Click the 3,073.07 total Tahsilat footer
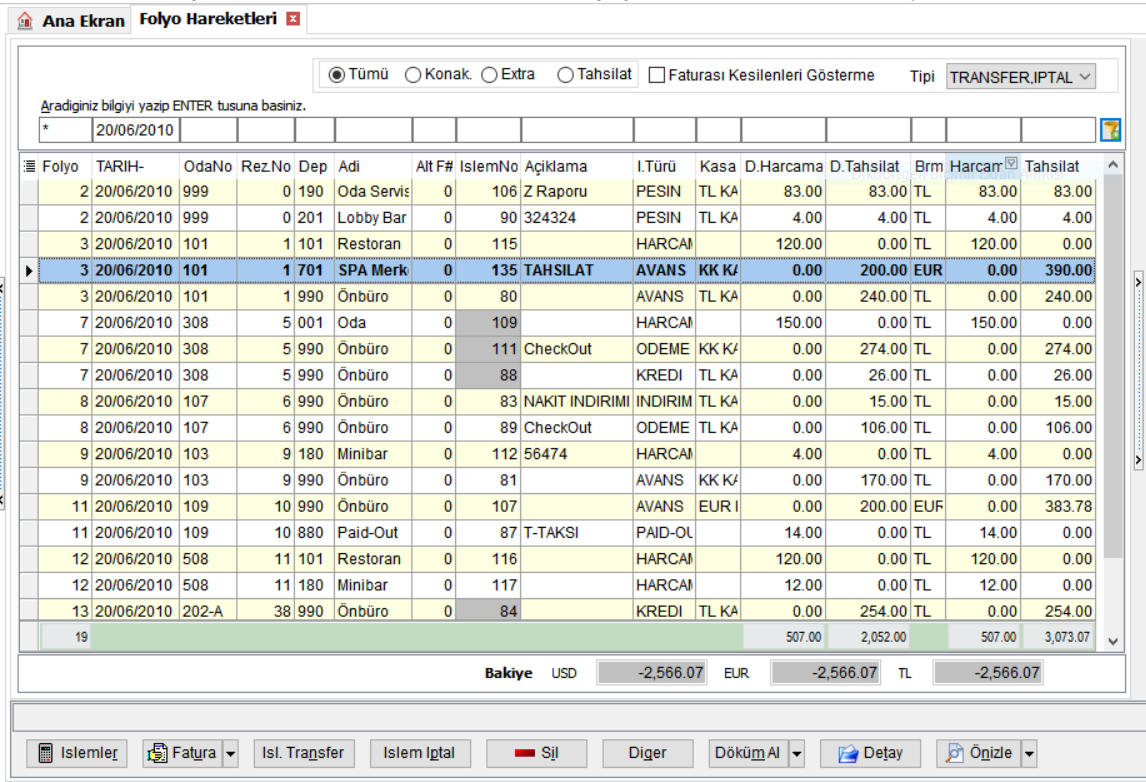This screenshot has height=782, width=1146. tap(1058, 637)
